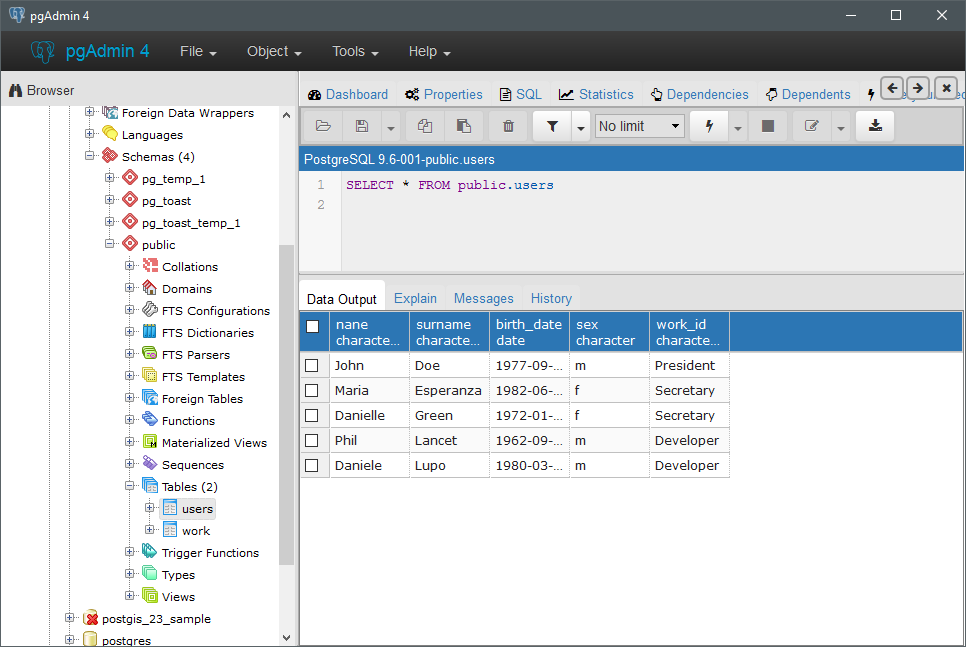Click the Edit pencil toolbar icon
This screenshot has width=966, height=647.
812,126
